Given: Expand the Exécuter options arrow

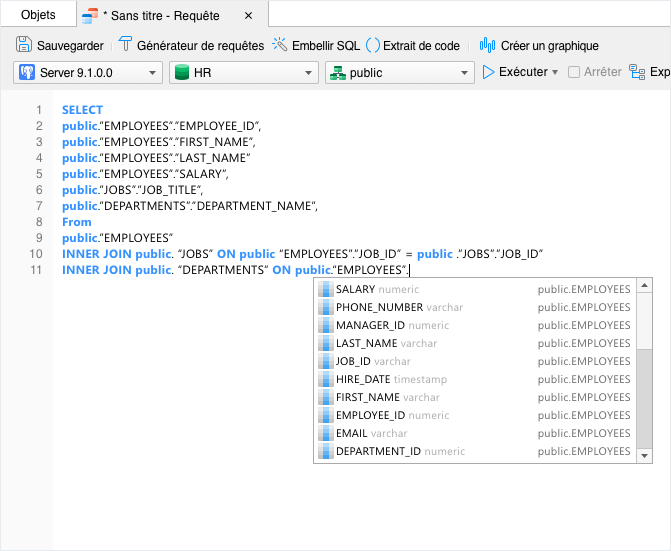Looking at the screenshot, I should tap(555, 72).
